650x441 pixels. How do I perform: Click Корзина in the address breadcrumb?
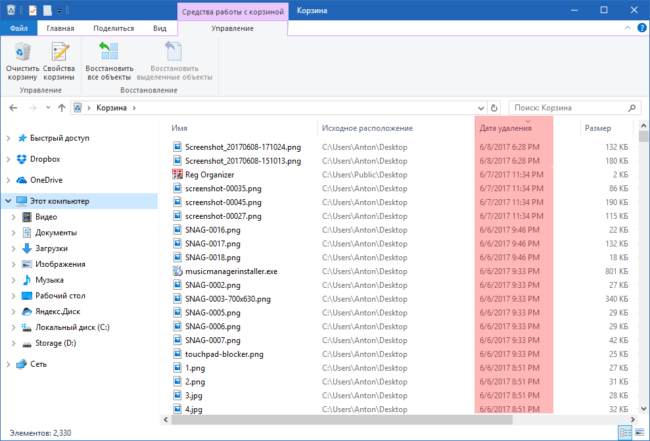[111, 108]
